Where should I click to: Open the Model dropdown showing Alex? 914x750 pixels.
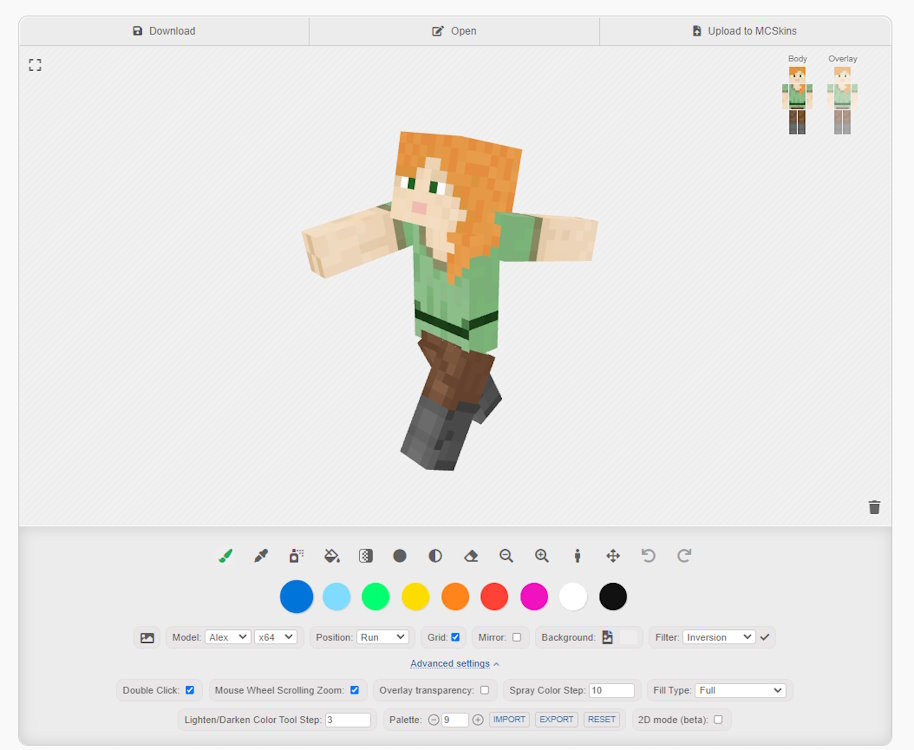[228, 637]
